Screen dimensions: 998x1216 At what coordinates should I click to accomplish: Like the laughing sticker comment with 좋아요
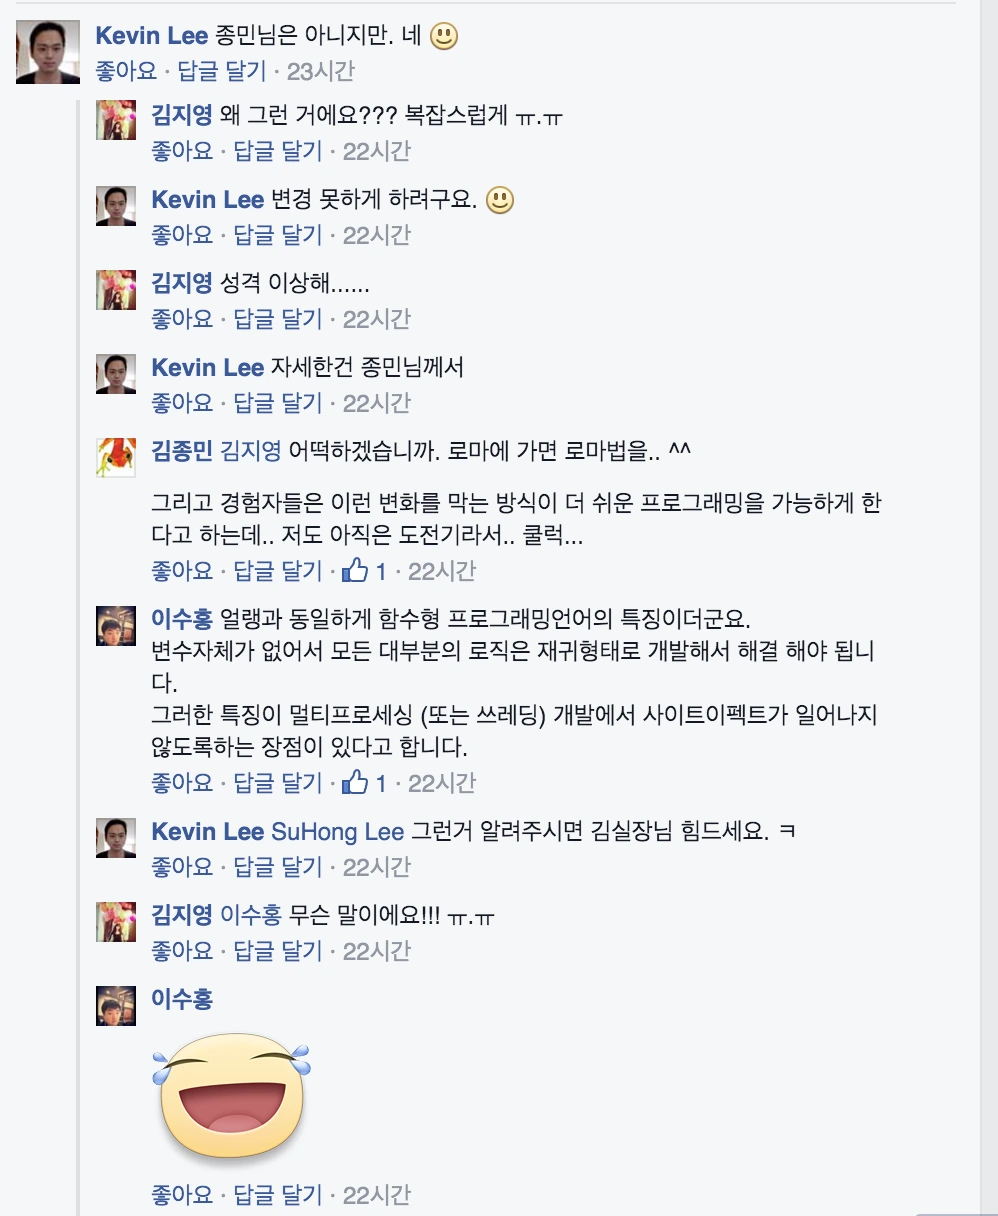point(180,1194)
